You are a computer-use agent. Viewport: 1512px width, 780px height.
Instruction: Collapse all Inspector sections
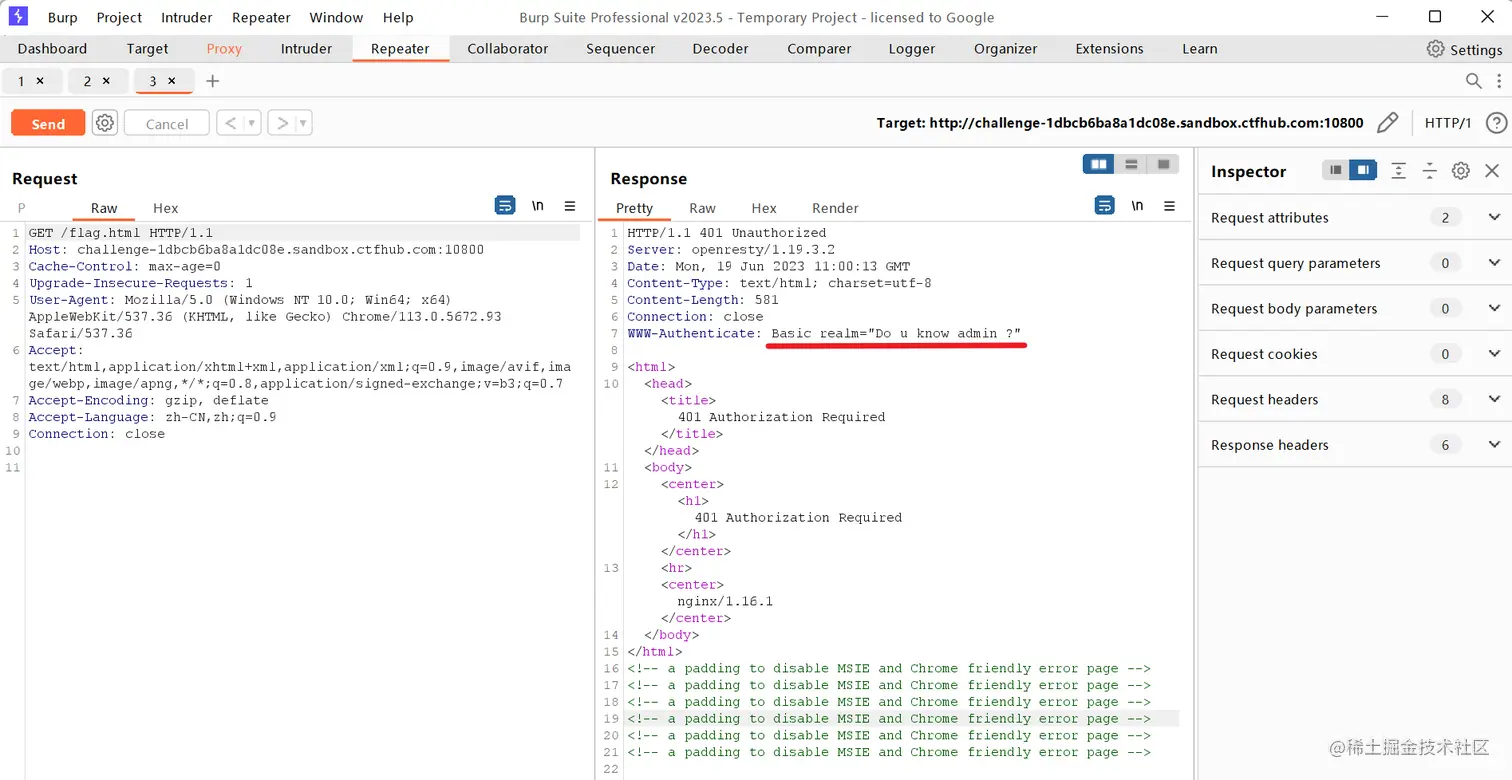1430,171
